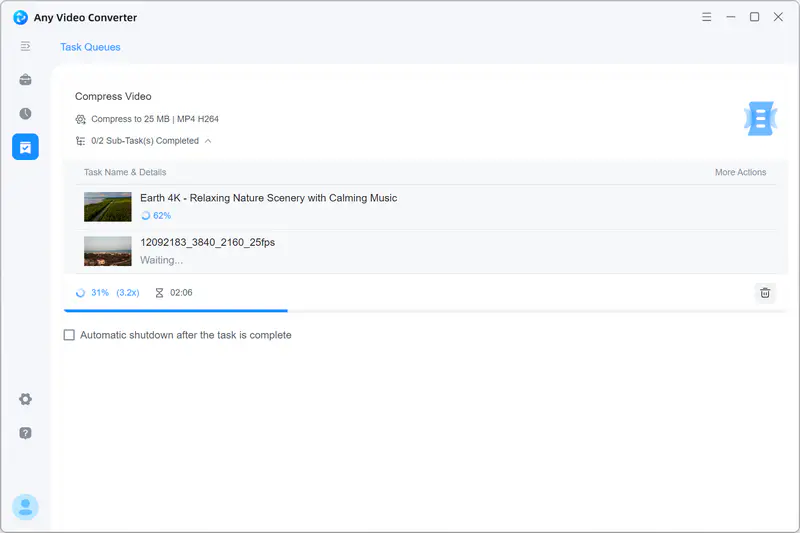Viewport: 800px width, 533px height.
Task: Delete the task using the trash icon
Action: click(765, 293)
